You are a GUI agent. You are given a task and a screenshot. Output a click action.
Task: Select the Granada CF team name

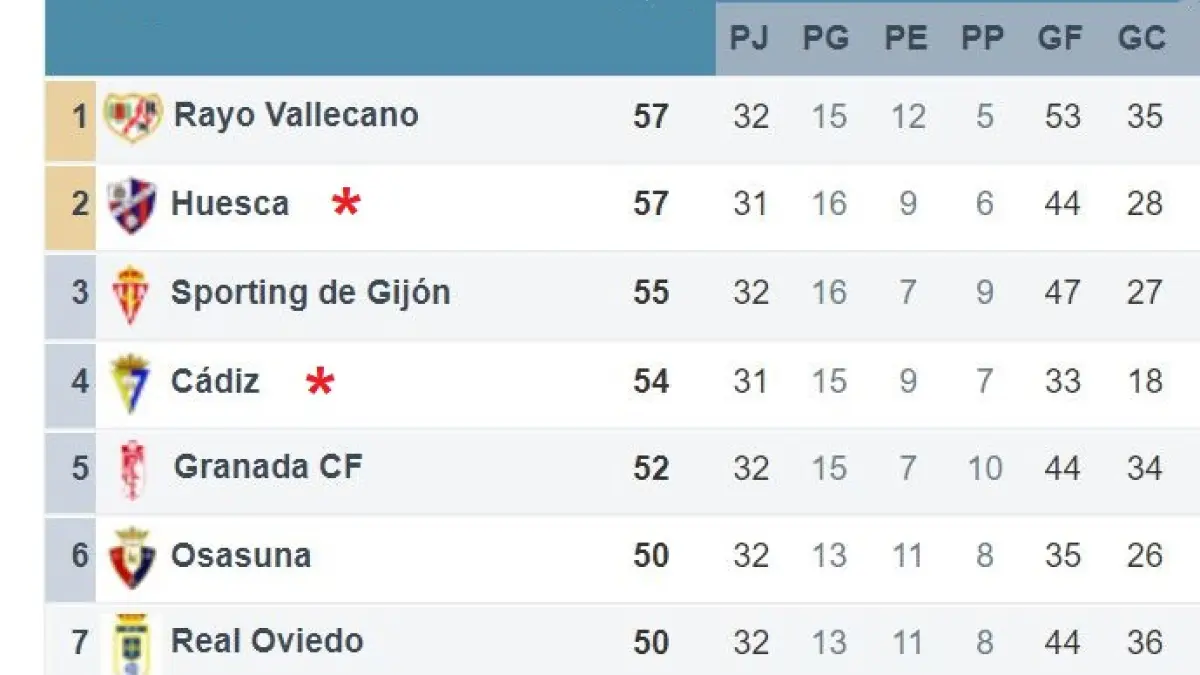click(x=268, y=467)
